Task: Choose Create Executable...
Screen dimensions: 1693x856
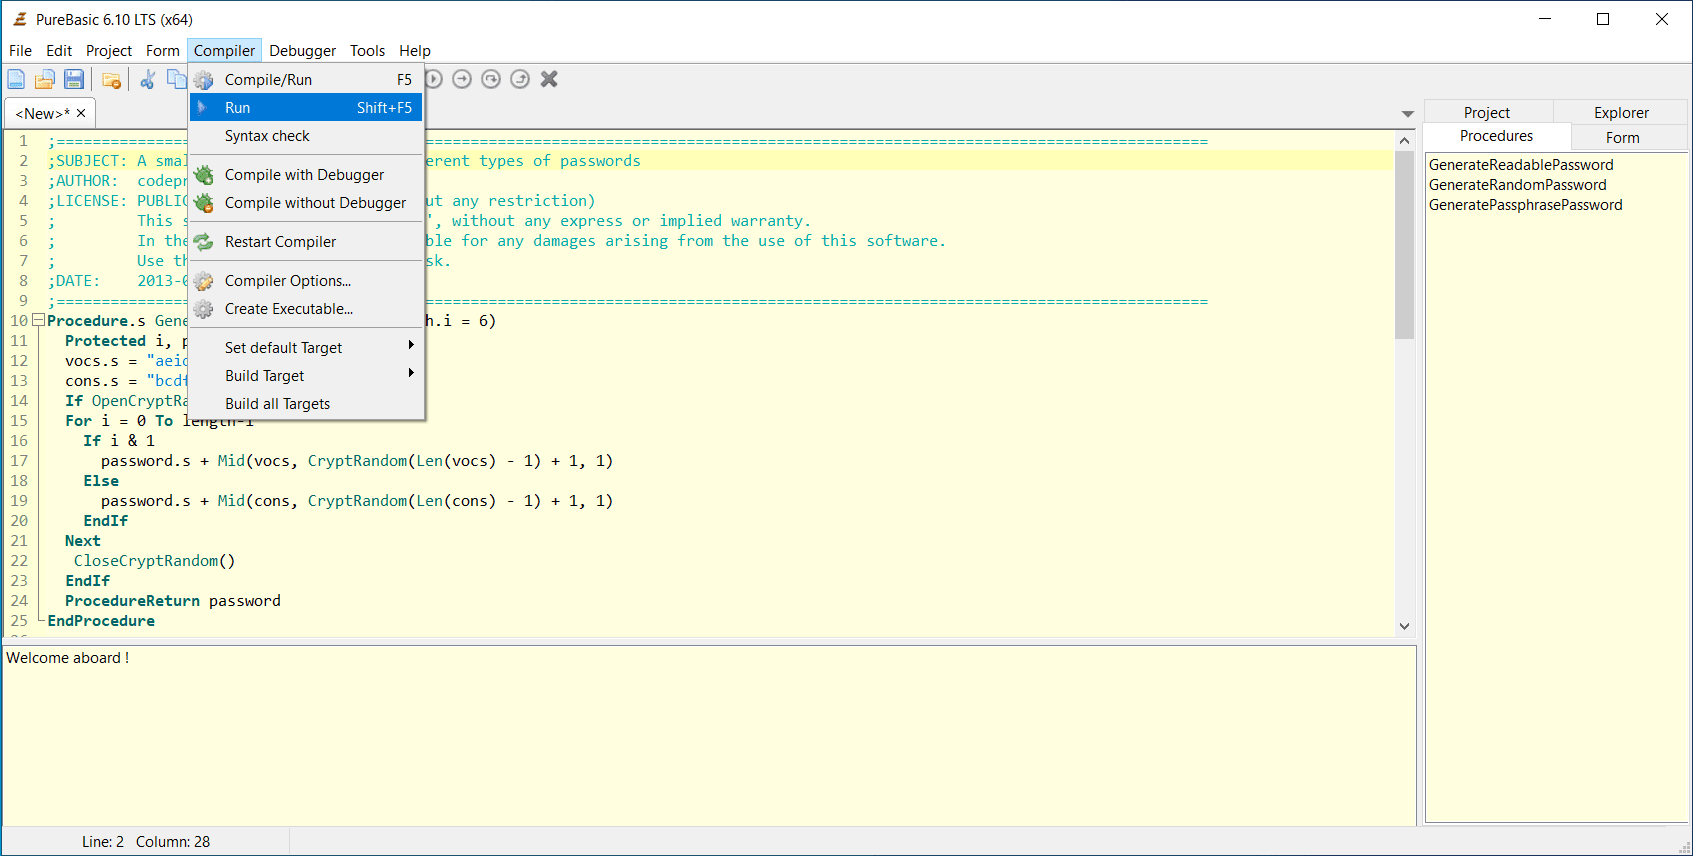Action: [x=307, y=308]
